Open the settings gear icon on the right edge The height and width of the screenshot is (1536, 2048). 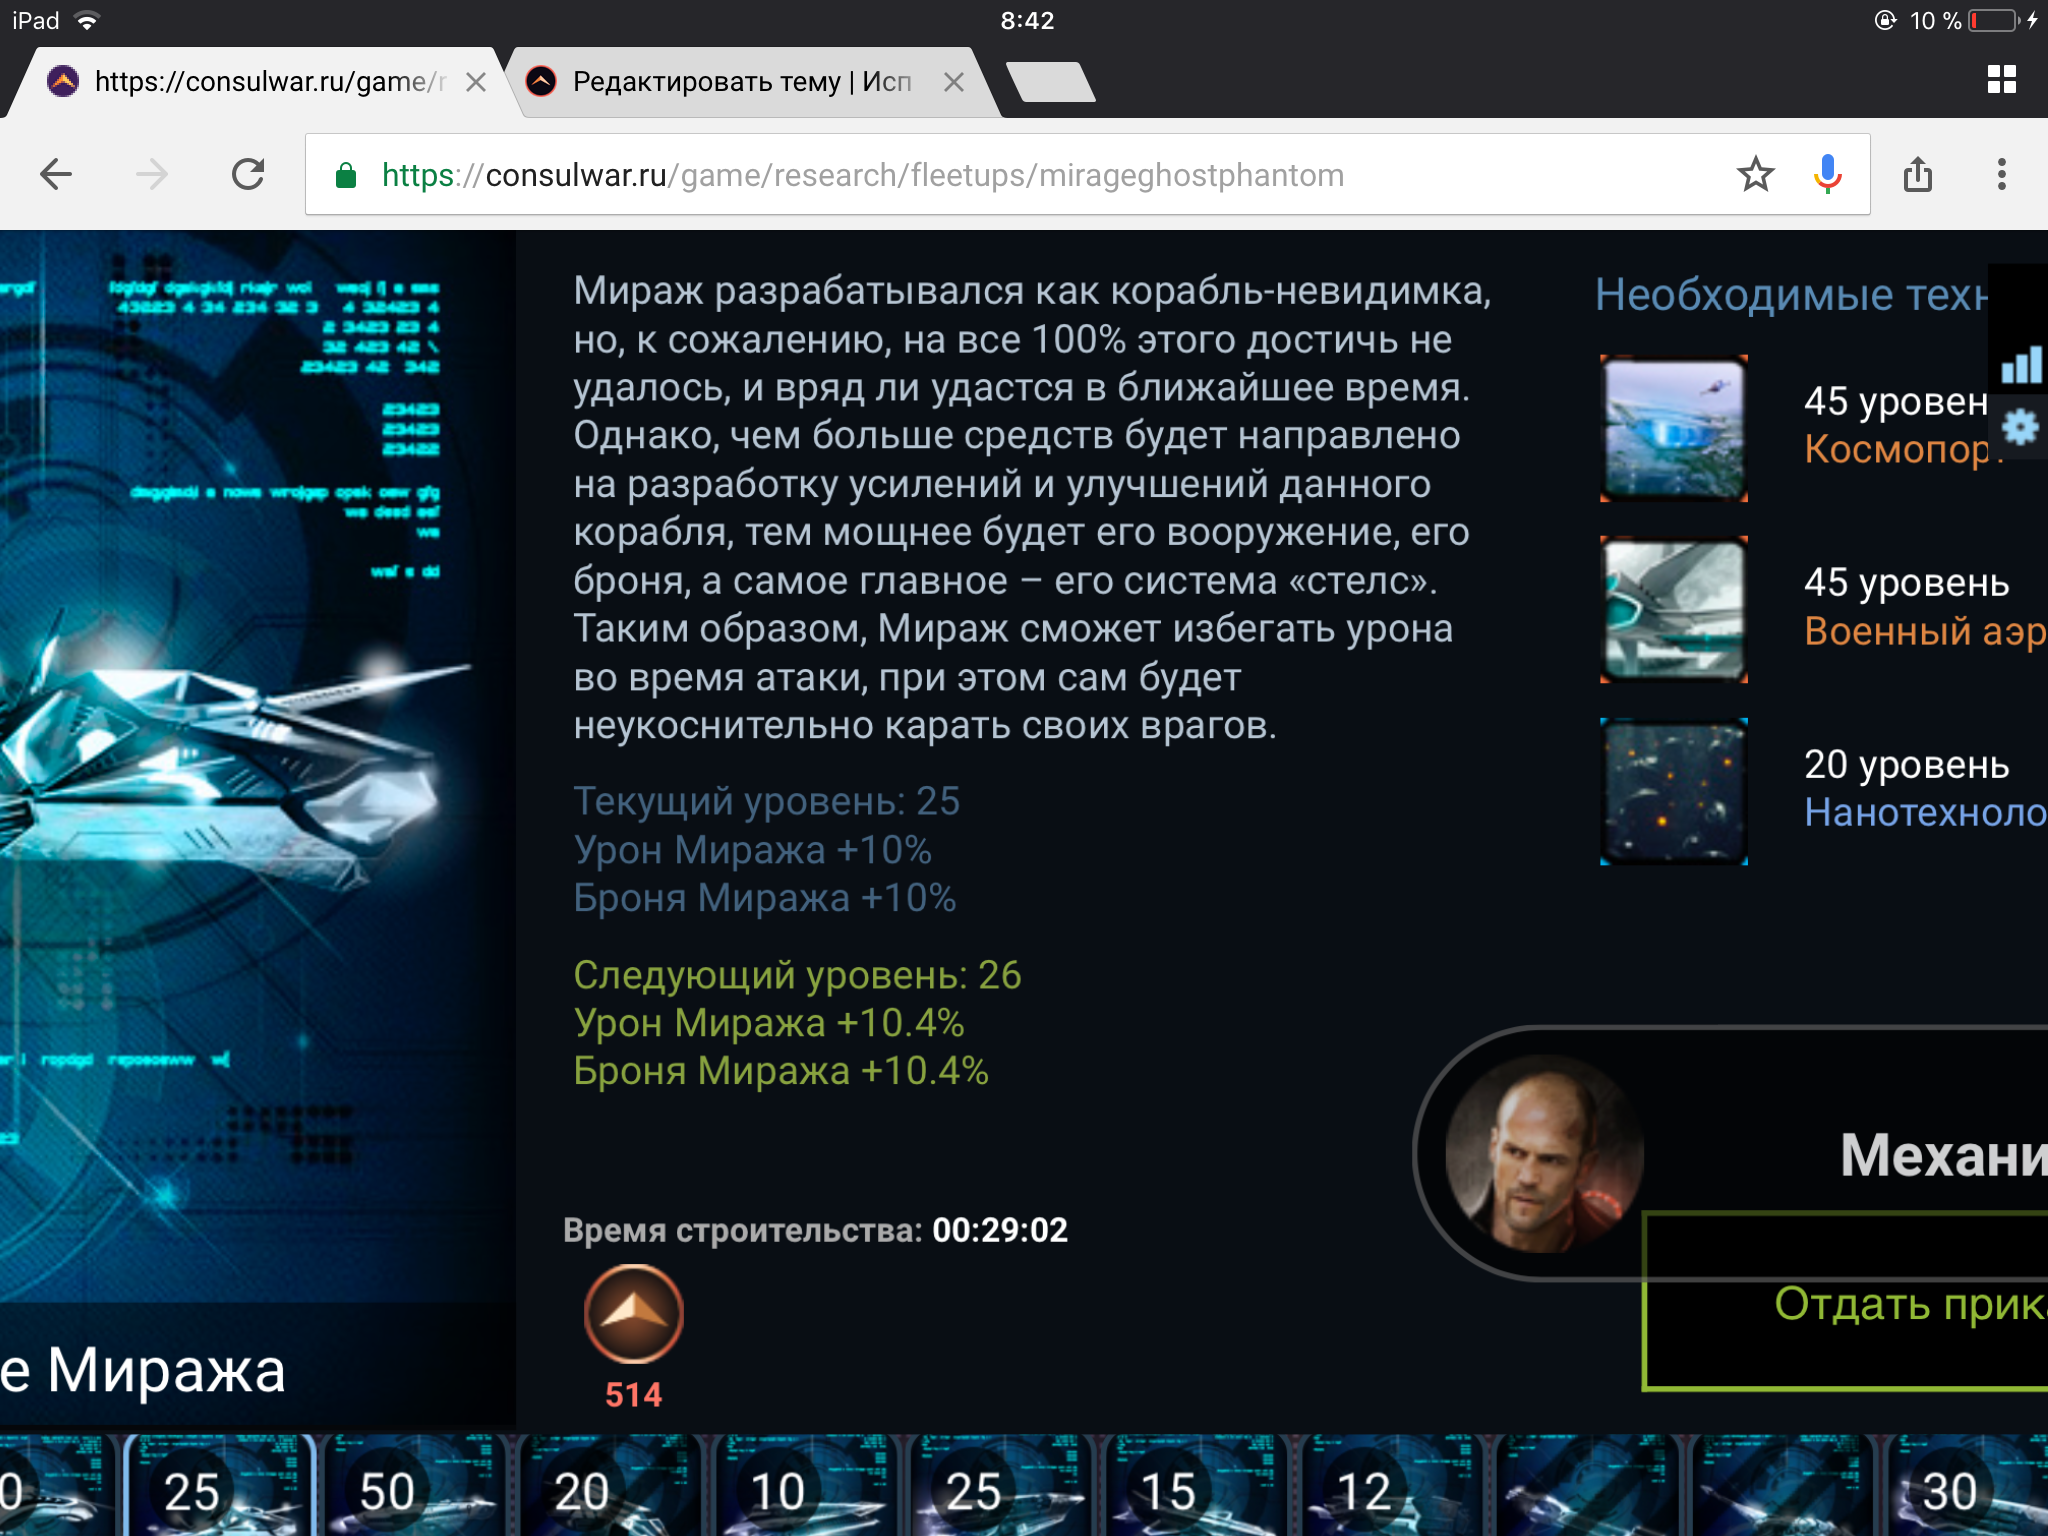click(2021, 428)
